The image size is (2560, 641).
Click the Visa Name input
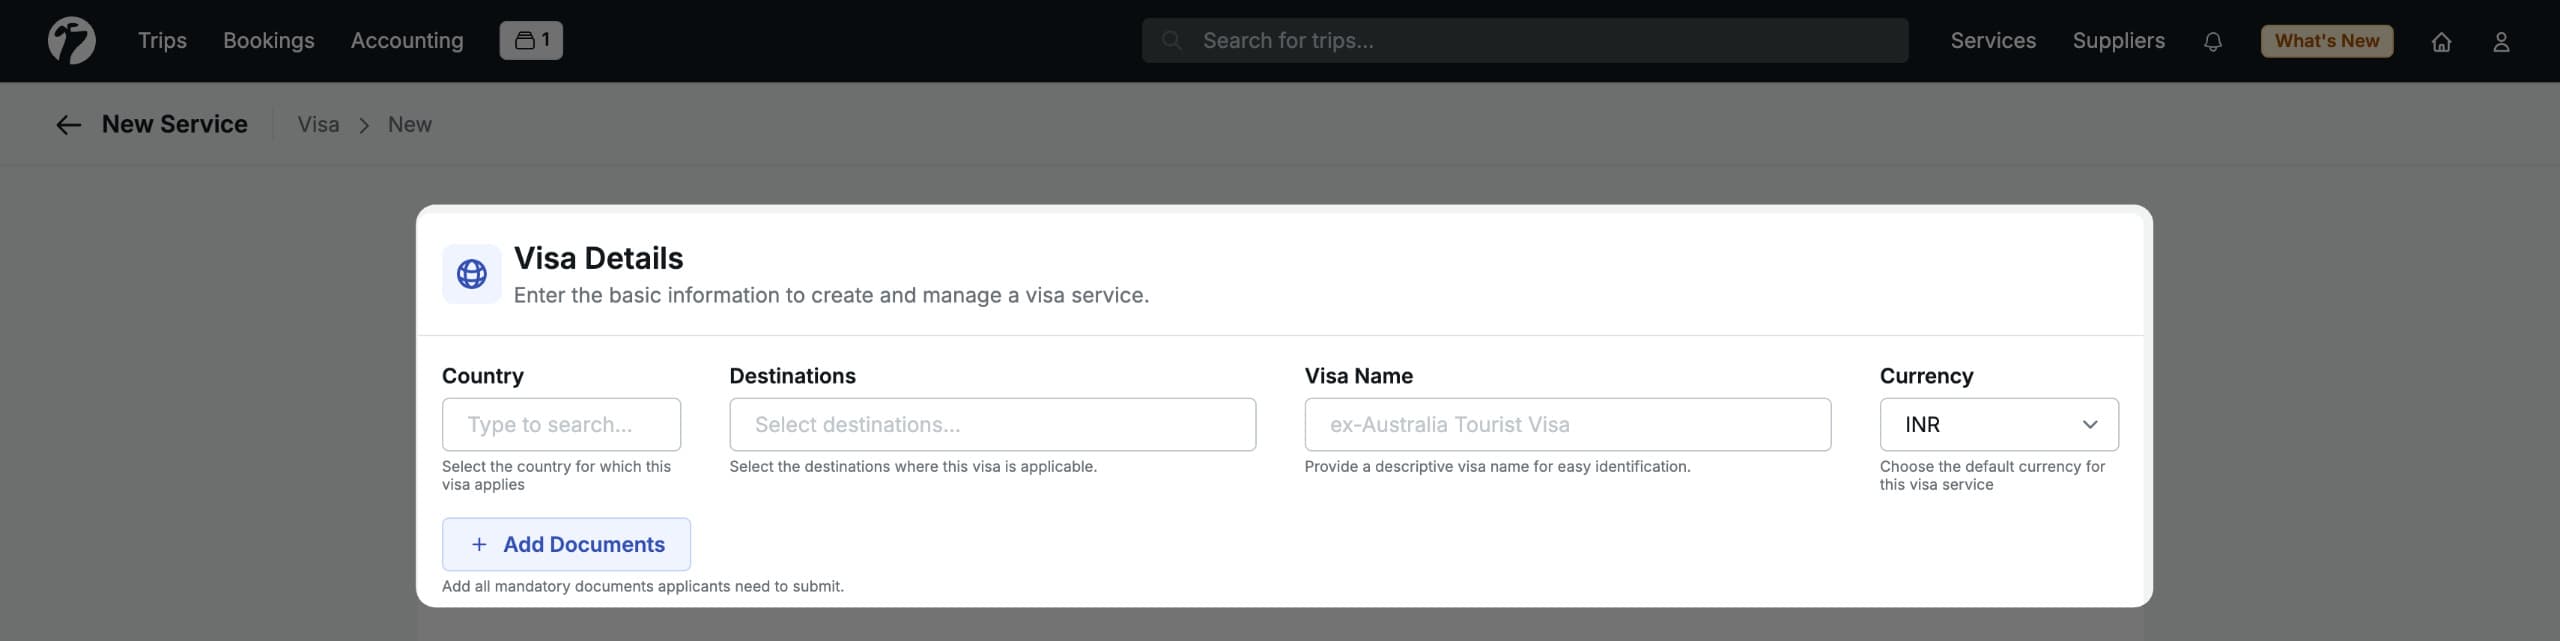[1567, 425]
